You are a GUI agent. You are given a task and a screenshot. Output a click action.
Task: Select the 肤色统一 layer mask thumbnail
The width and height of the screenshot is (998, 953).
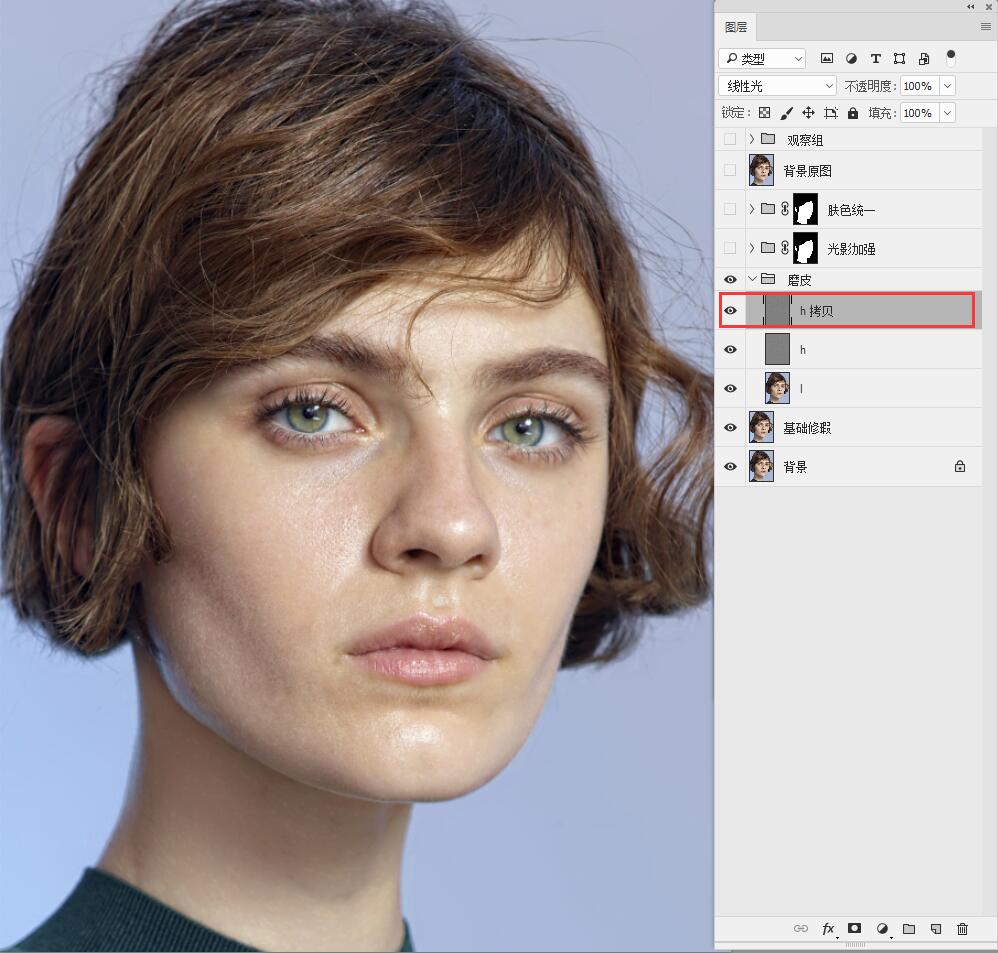tap(805, 209)
